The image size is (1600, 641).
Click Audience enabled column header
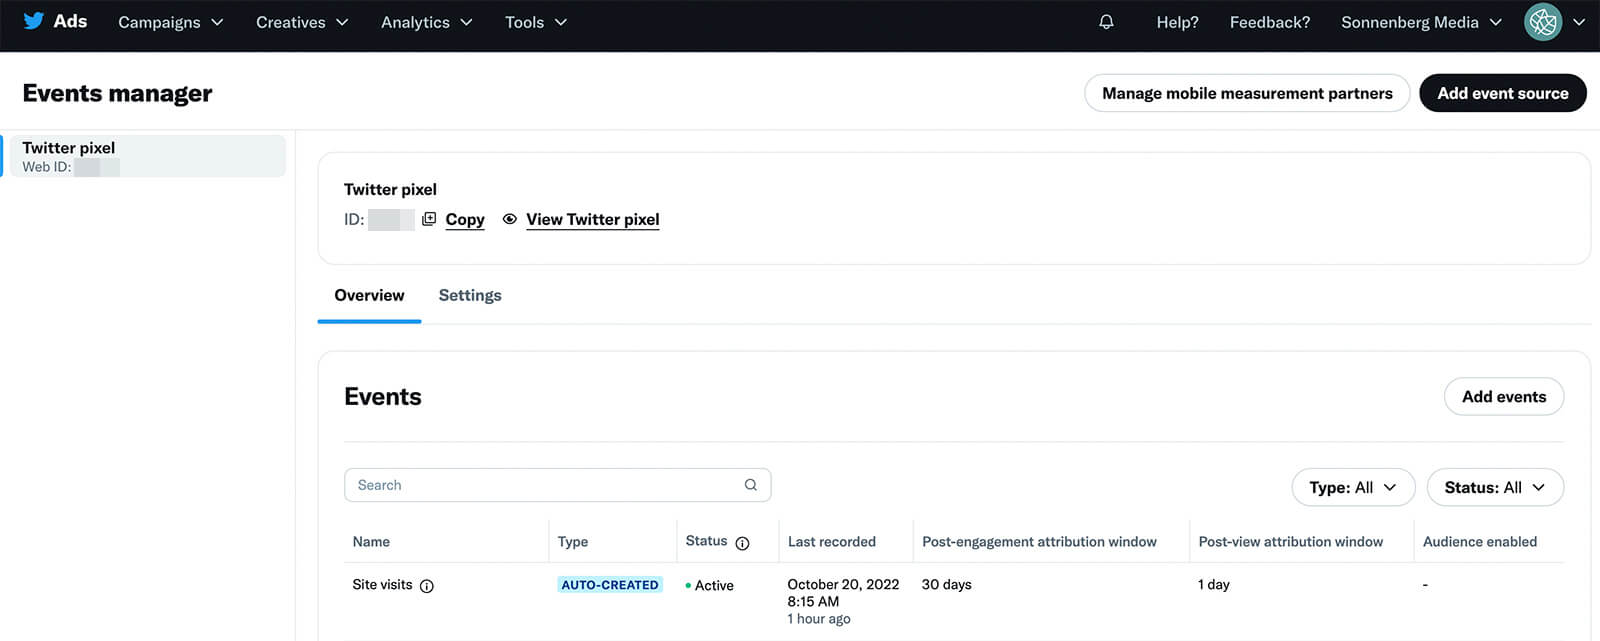click(x=1480, y=542)
